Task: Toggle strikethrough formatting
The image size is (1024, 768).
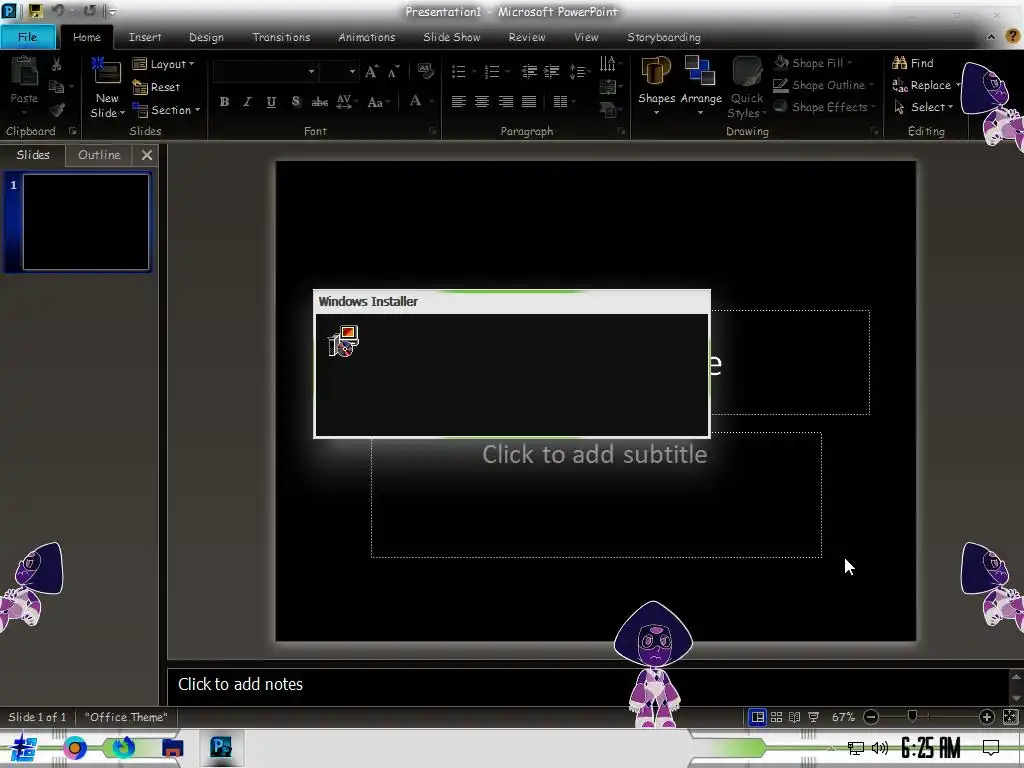Action: (320, 101)
